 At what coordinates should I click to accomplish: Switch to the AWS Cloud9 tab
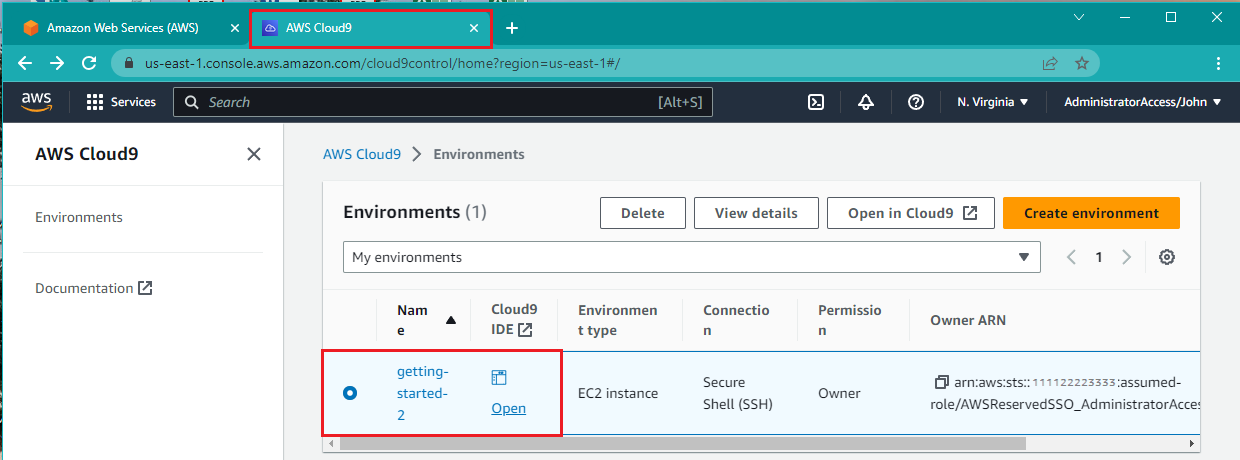(x=370, y=28)
